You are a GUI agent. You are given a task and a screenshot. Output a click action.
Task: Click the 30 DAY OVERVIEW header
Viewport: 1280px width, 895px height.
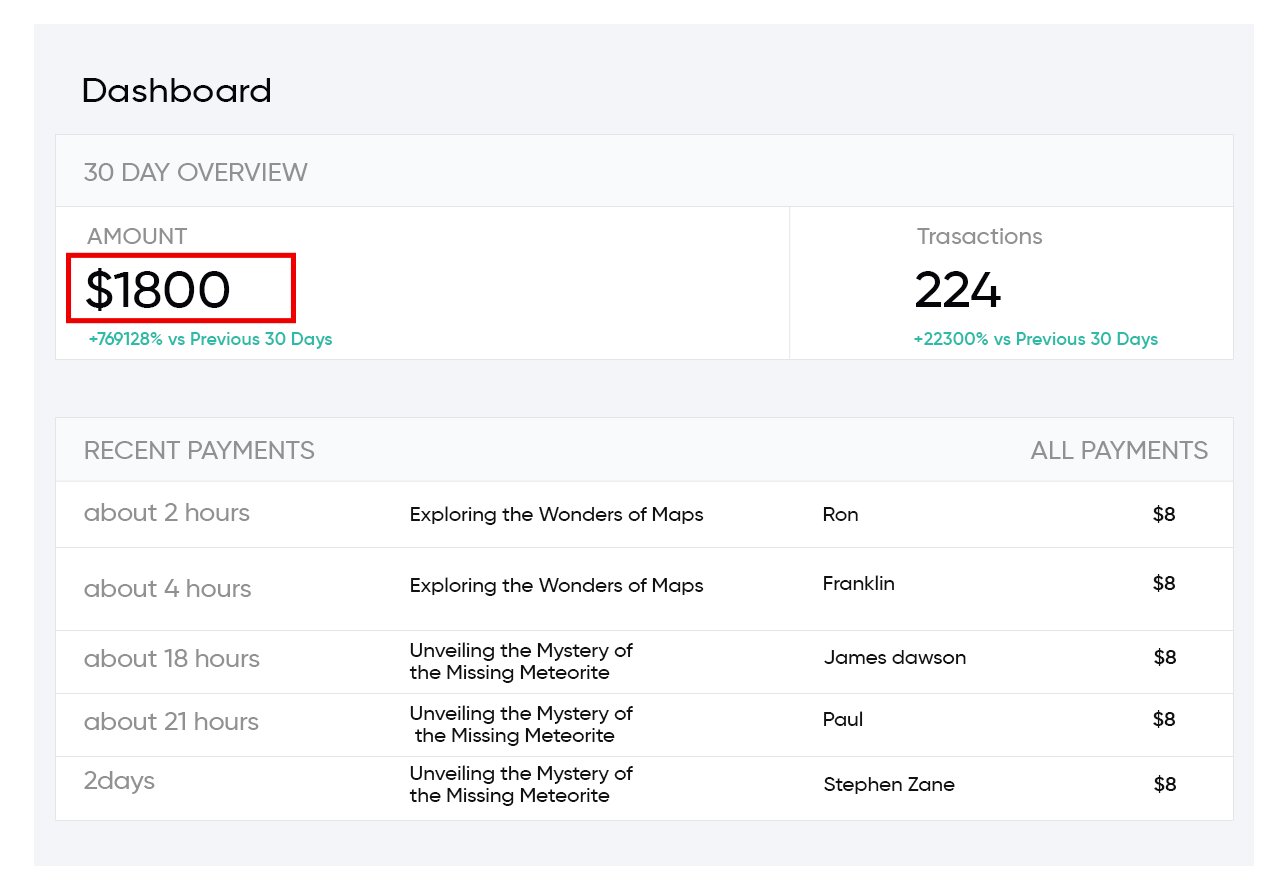[195, 172]
